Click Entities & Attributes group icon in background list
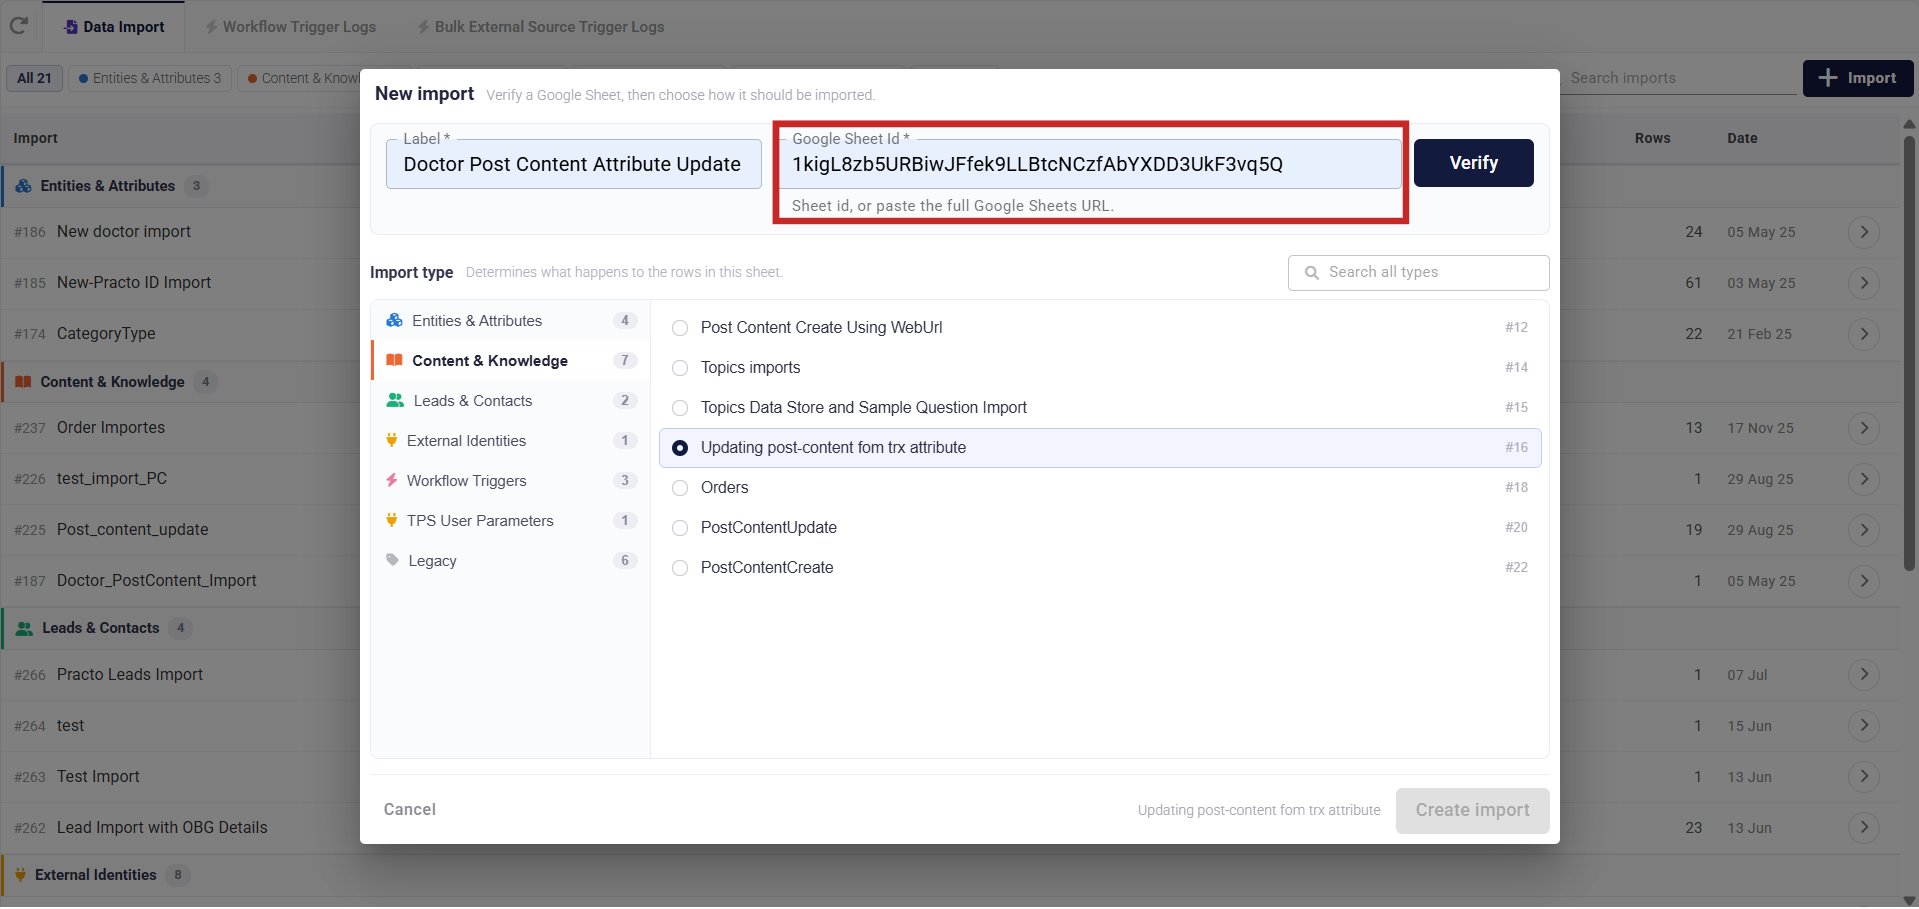This screenshot has height=909, width=1919. click(24, 186)
